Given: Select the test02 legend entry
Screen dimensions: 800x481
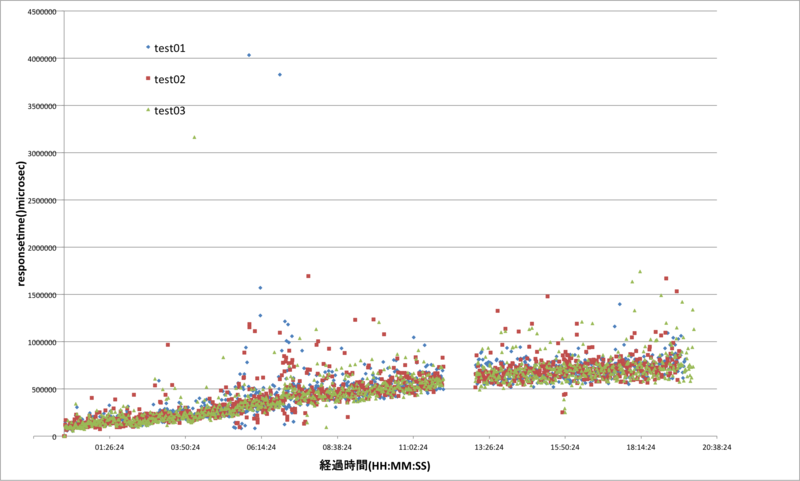Looking at the screenshot, I should tap(165, 79).
